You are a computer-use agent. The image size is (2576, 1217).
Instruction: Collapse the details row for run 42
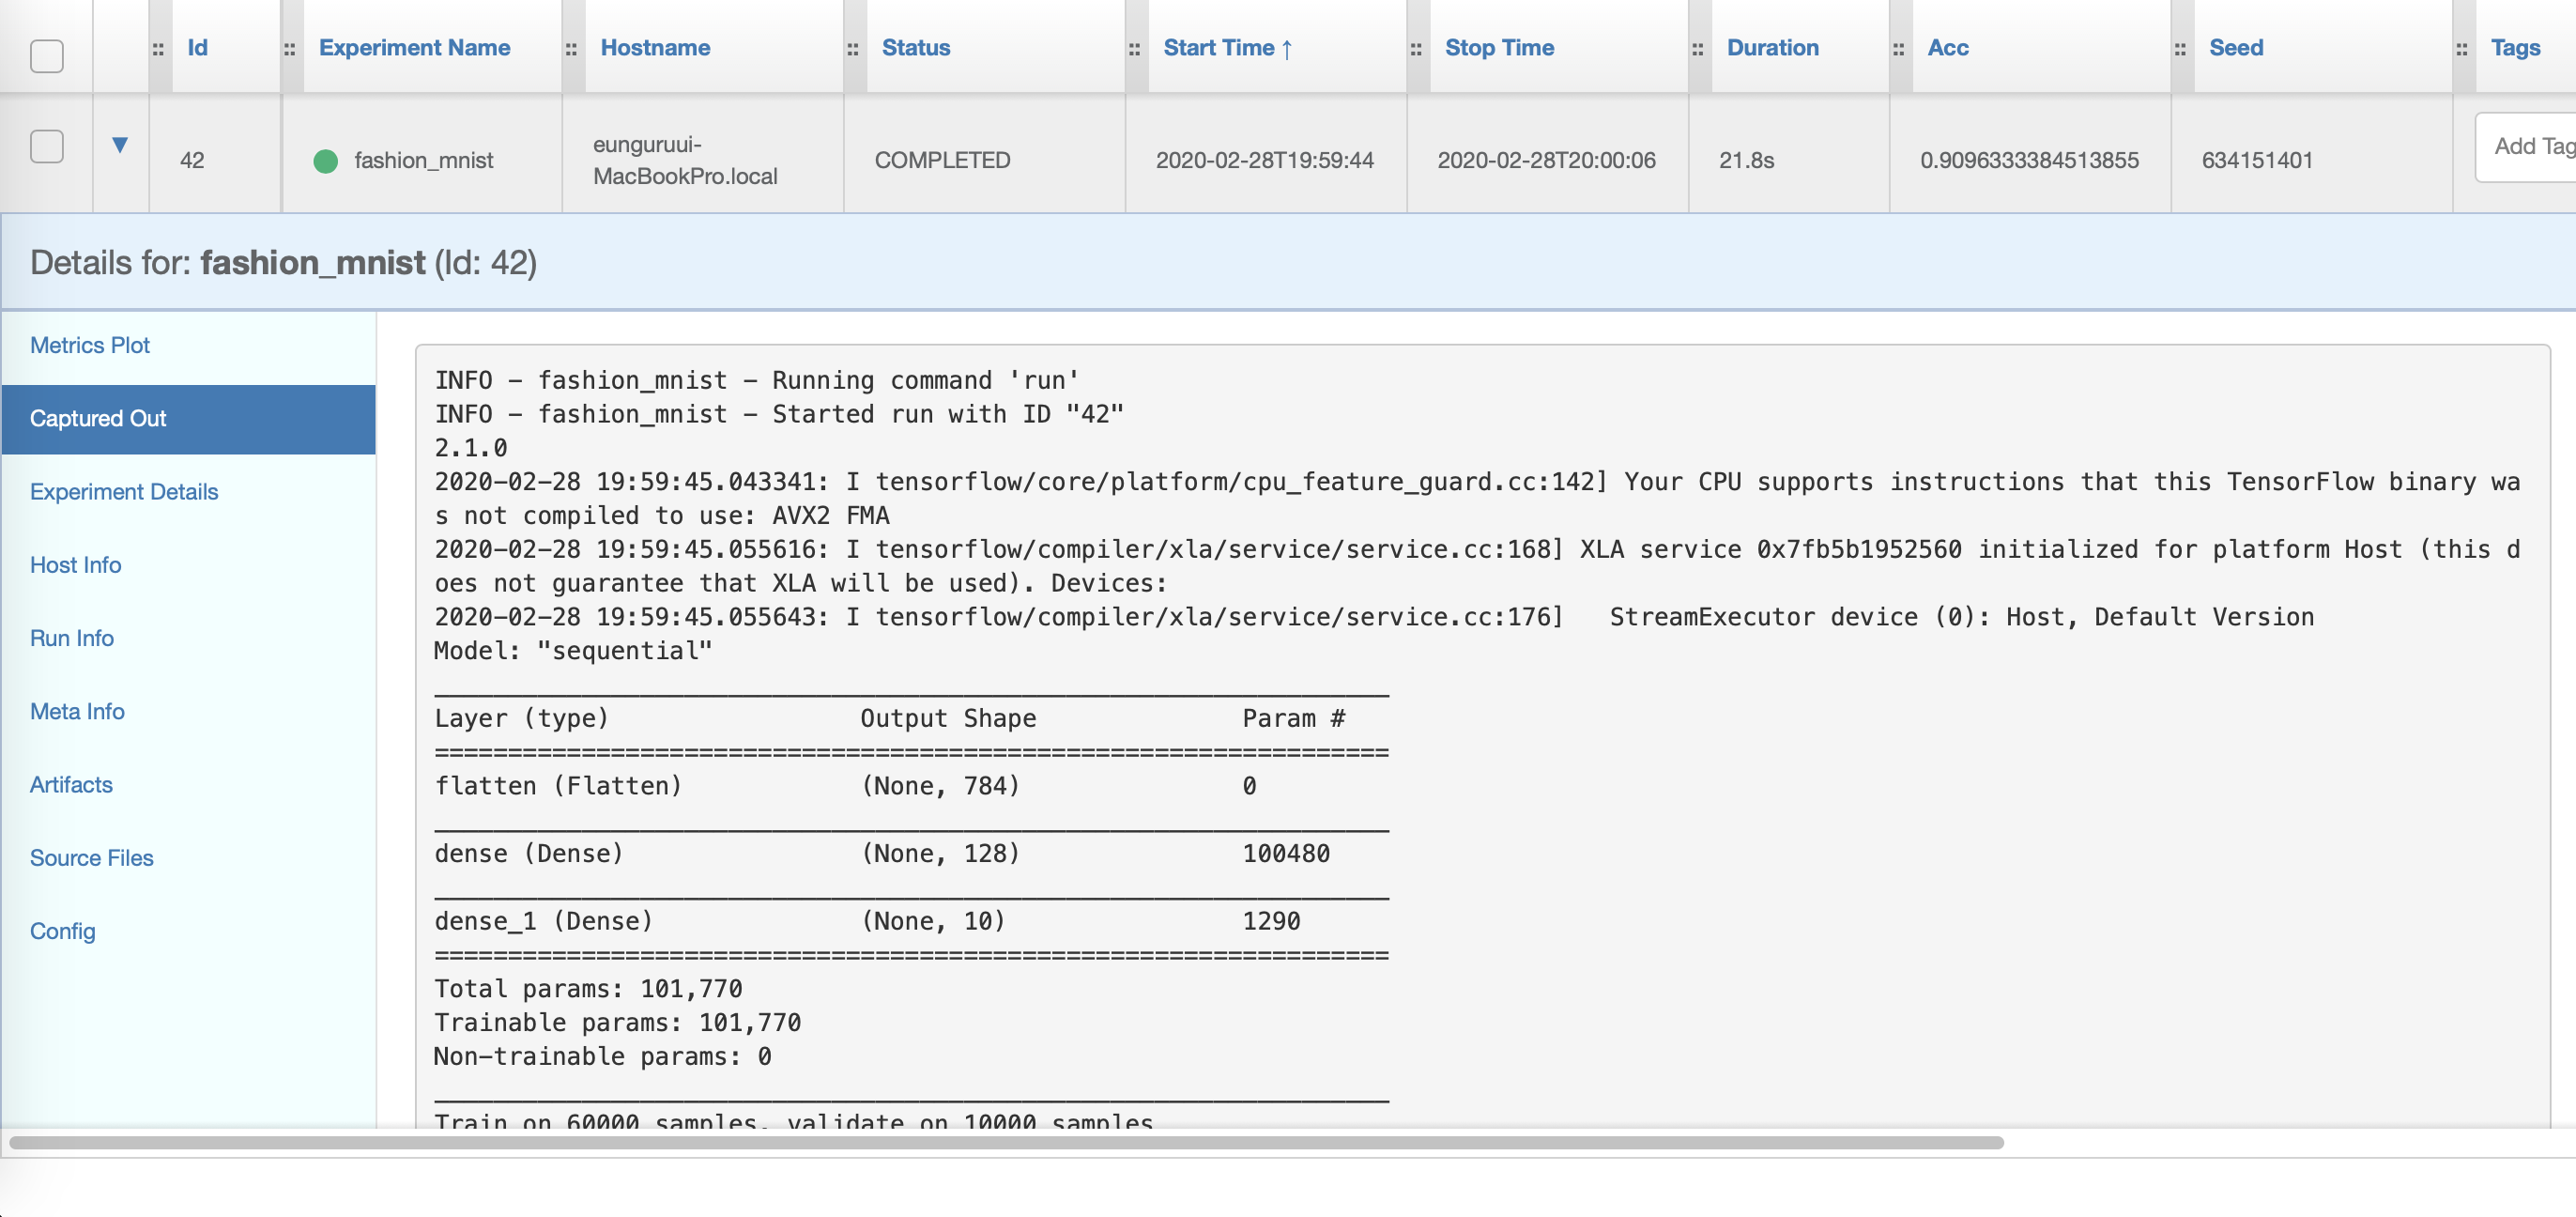tap(120, 145)
